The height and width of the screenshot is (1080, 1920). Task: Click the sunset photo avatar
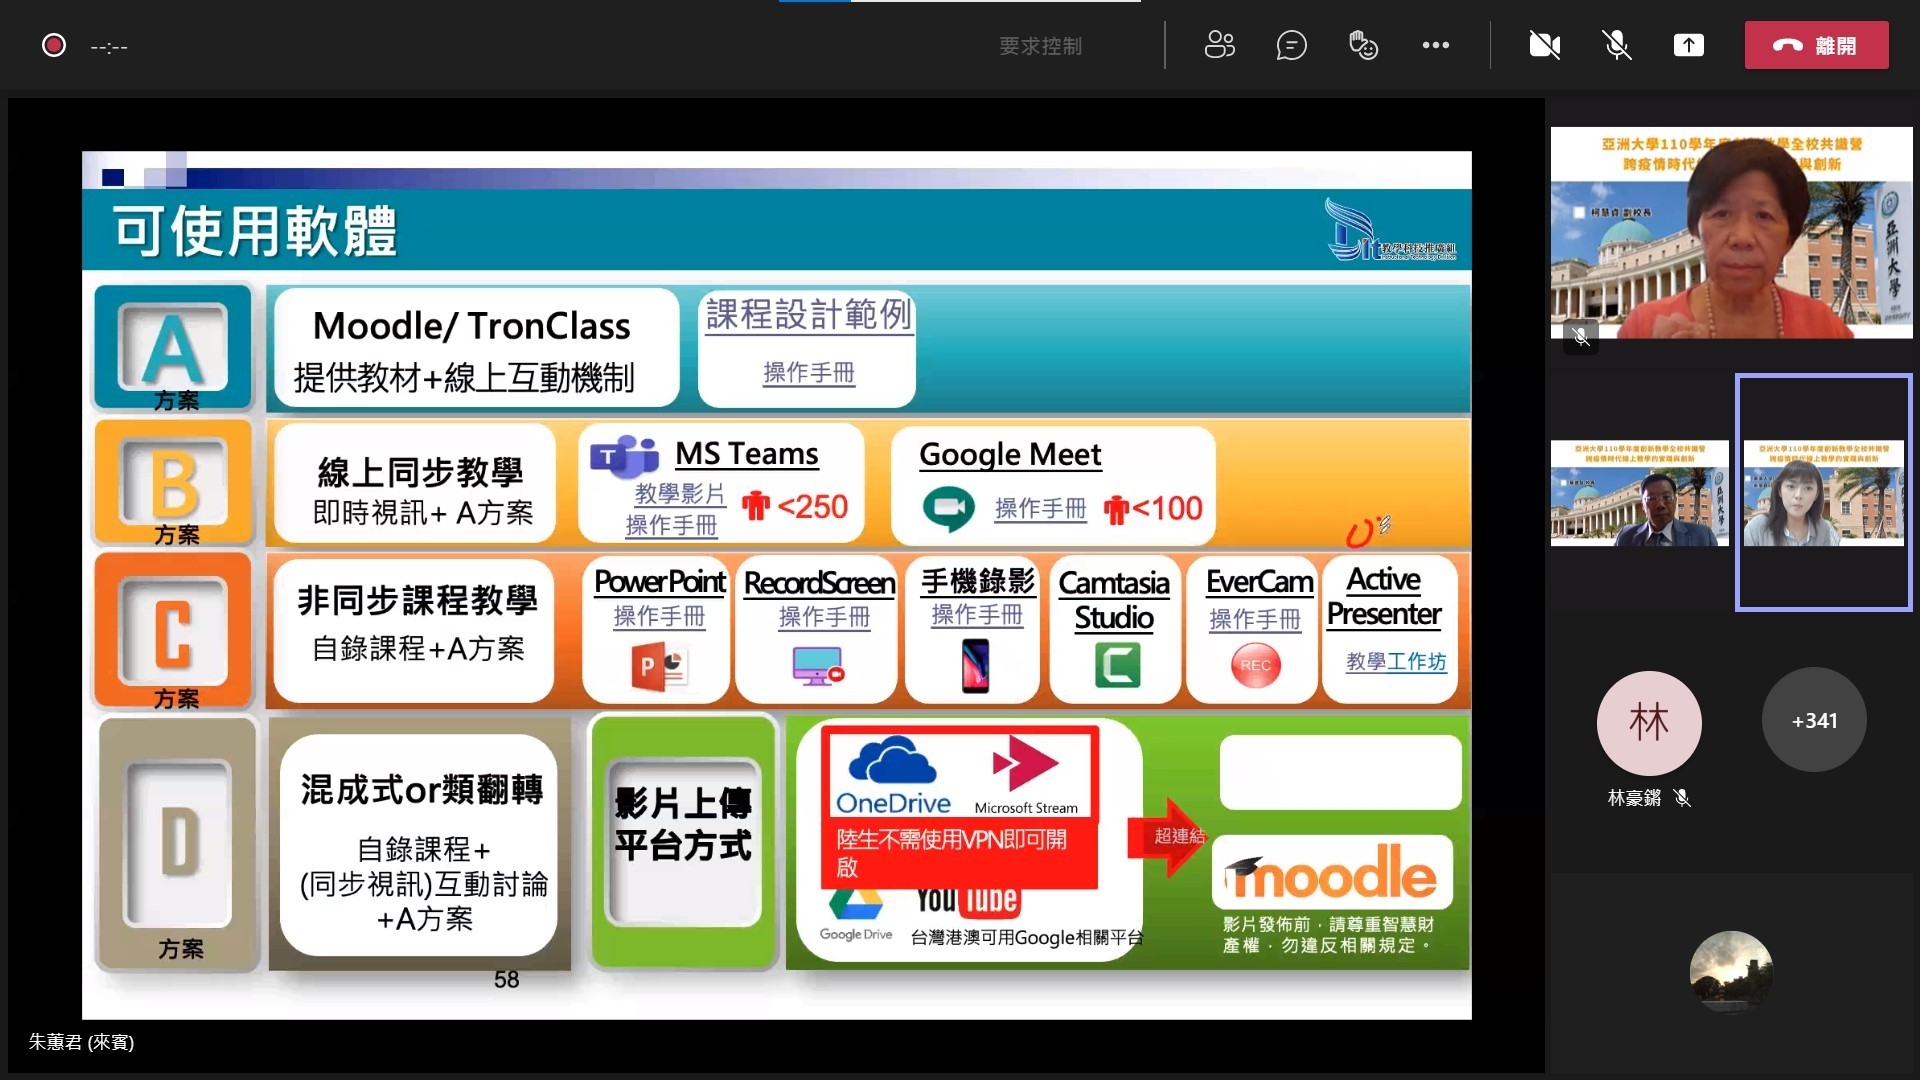click(x=1731, y=972)
